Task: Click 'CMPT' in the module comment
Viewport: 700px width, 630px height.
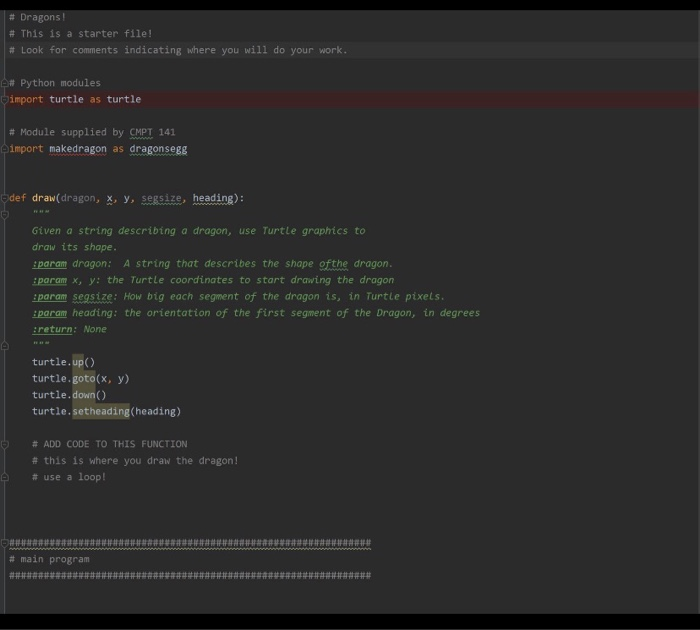Action: [141, 132]
